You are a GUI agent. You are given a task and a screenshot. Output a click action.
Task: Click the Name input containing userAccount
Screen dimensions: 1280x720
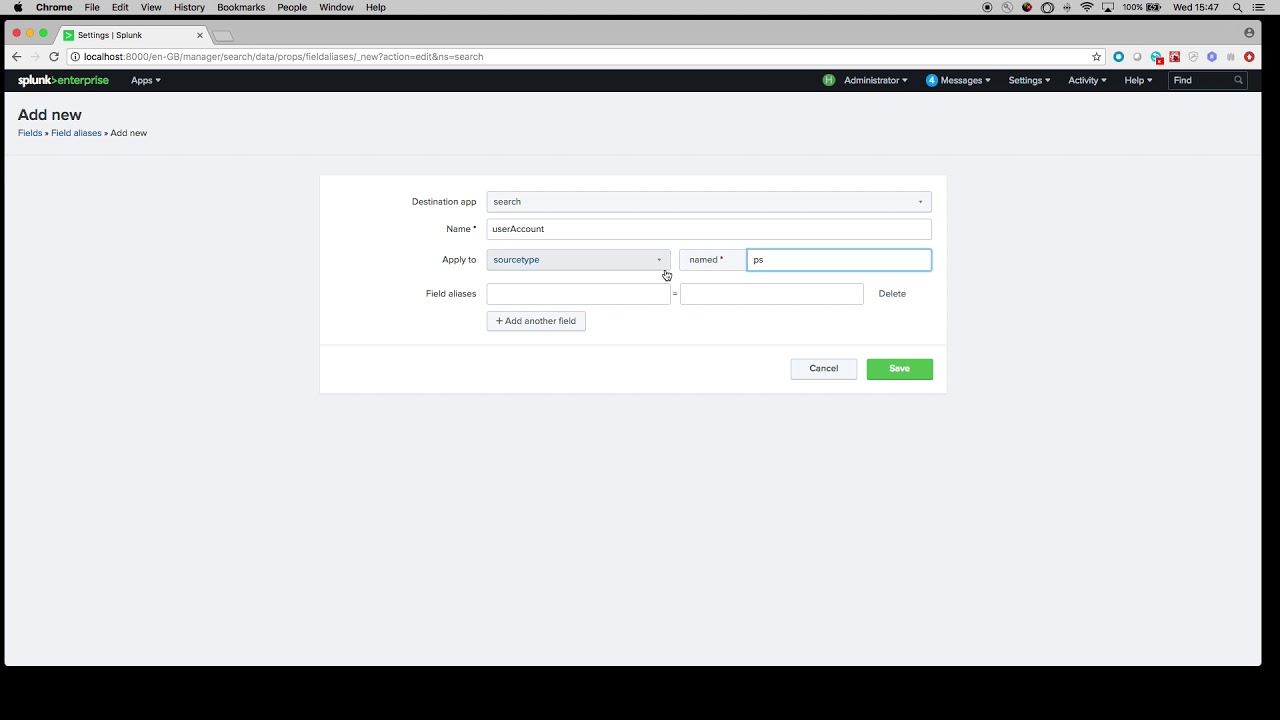tap(709, 229)
